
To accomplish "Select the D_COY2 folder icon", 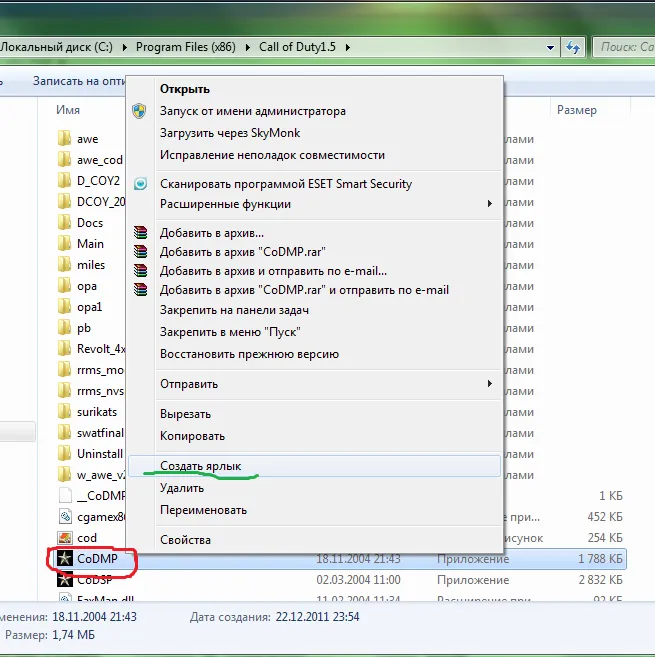I will point(65,181).
